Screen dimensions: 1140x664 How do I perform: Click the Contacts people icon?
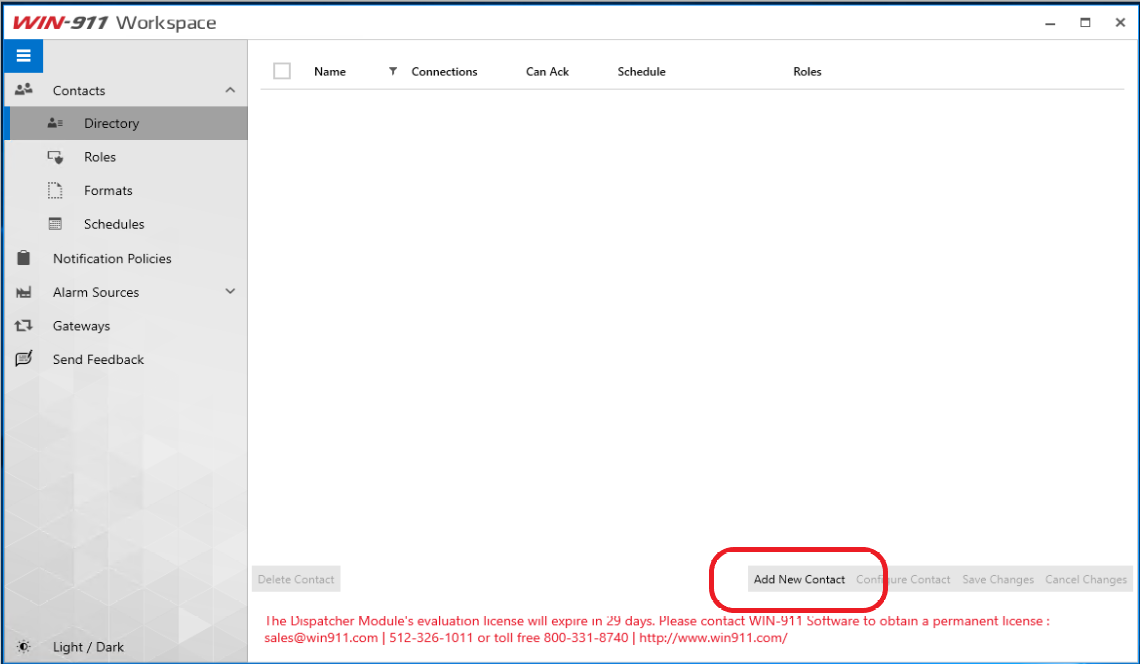pyautogui.click(x=24, y=89)
